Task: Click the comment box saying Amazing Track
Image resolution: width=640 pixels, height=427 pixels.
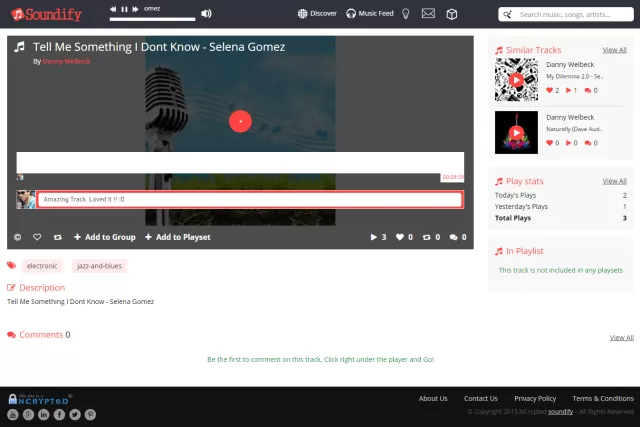Action: click(x=250, y=200)
